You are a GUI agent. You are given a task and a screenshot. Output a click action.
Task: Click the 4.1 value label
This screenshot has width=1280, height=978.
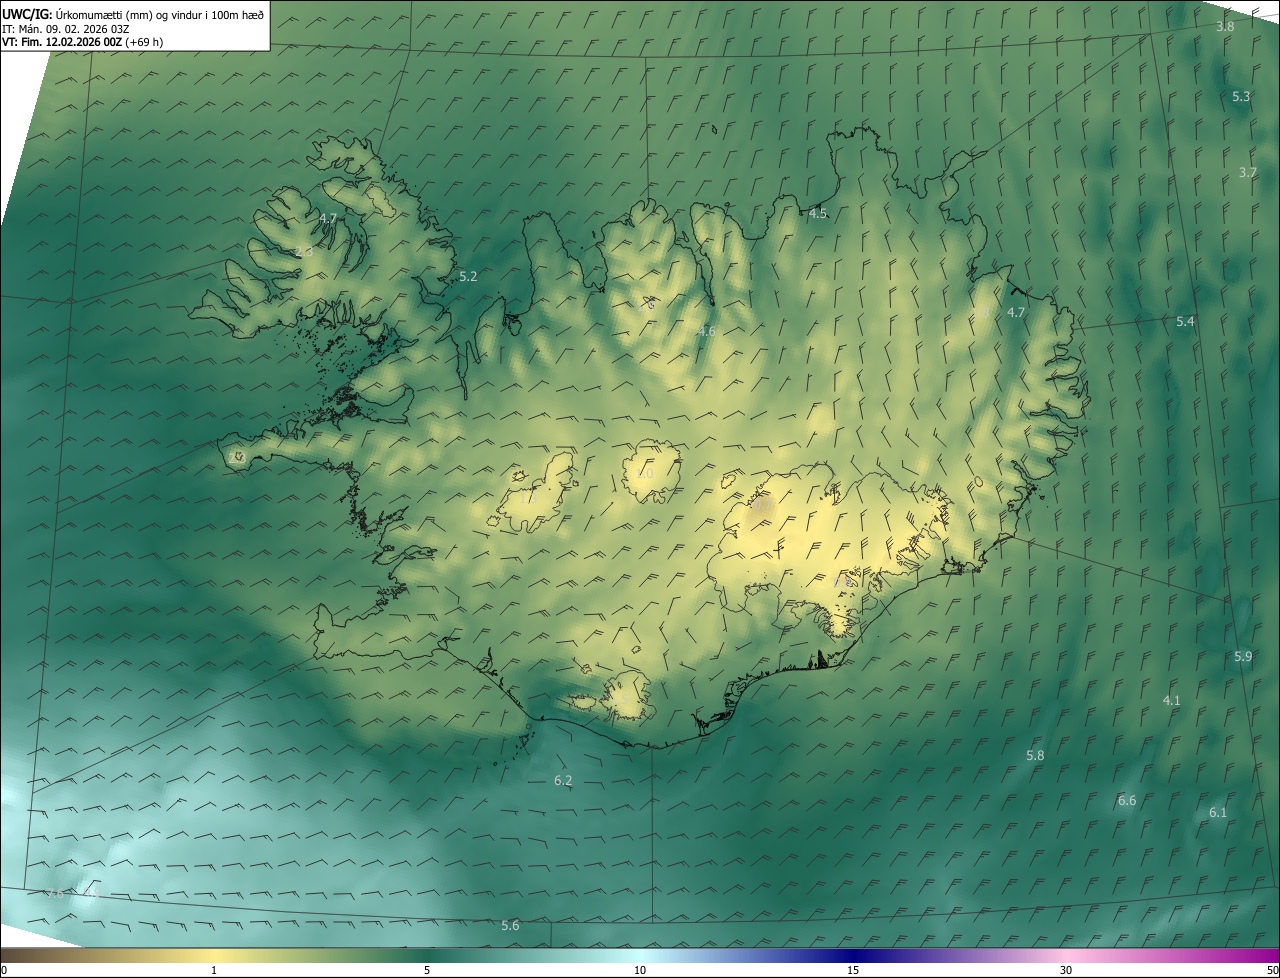pos(1172,700)
